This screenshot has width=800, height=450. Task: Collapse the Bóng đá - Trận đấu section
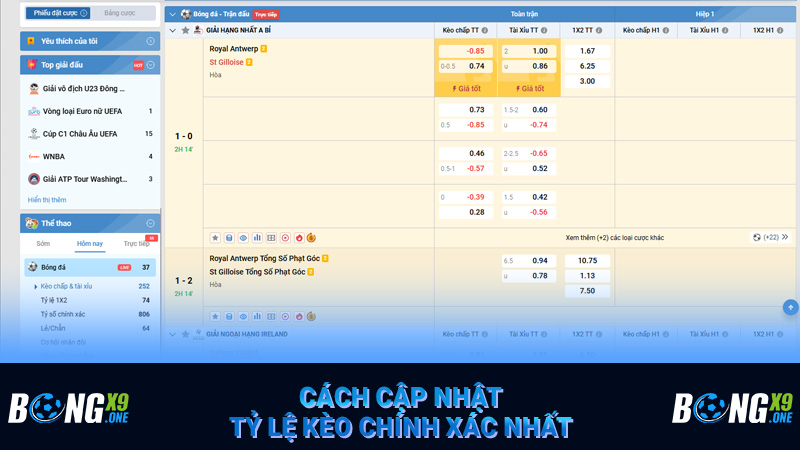(x=172, y=15)
